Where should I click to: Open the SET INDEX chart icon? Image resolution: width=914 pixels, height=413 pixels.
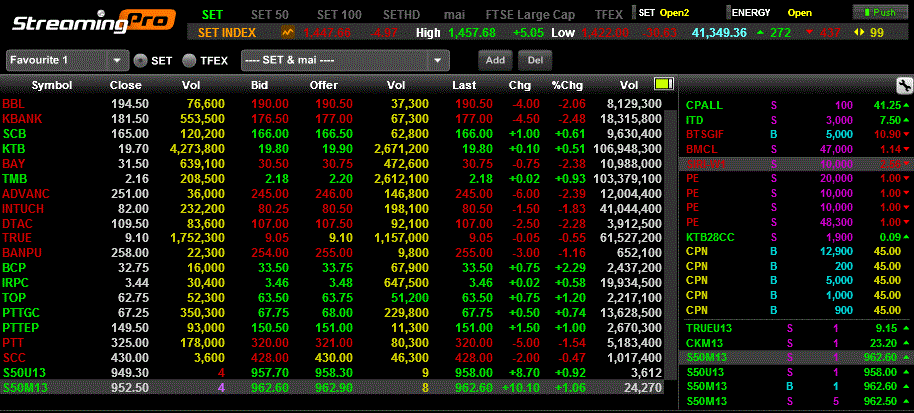289,33
